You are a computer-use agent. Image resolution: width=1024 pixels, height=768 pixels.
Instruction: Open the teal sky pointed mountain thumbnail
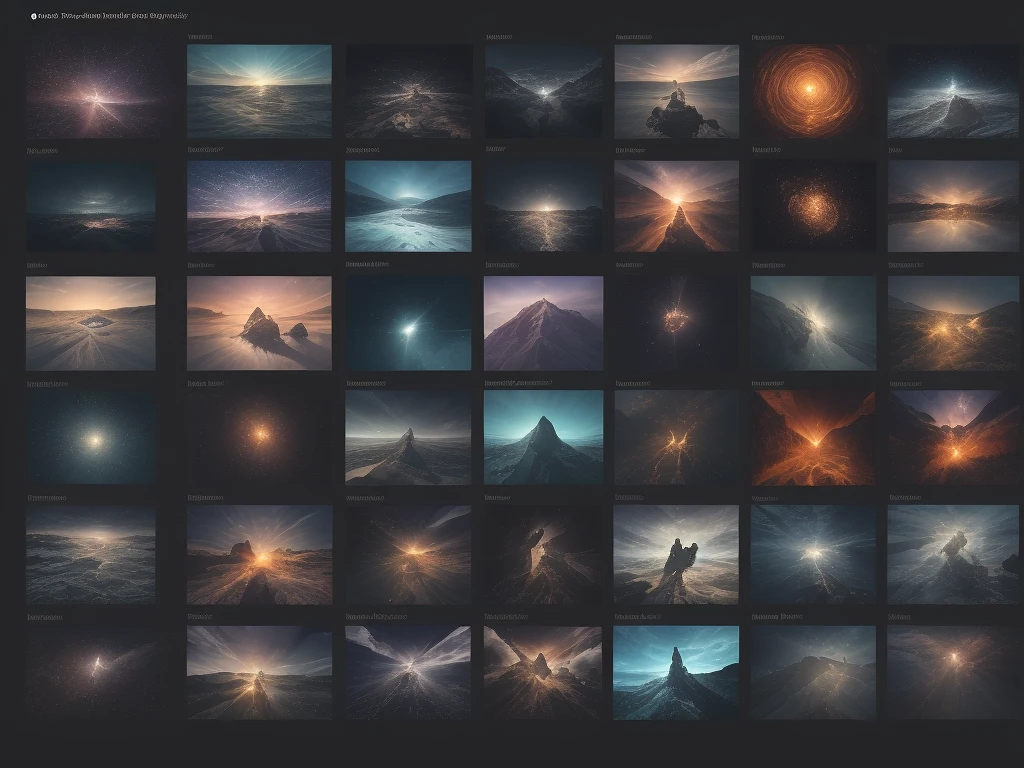pyautogui.click(x=543, y=437)
